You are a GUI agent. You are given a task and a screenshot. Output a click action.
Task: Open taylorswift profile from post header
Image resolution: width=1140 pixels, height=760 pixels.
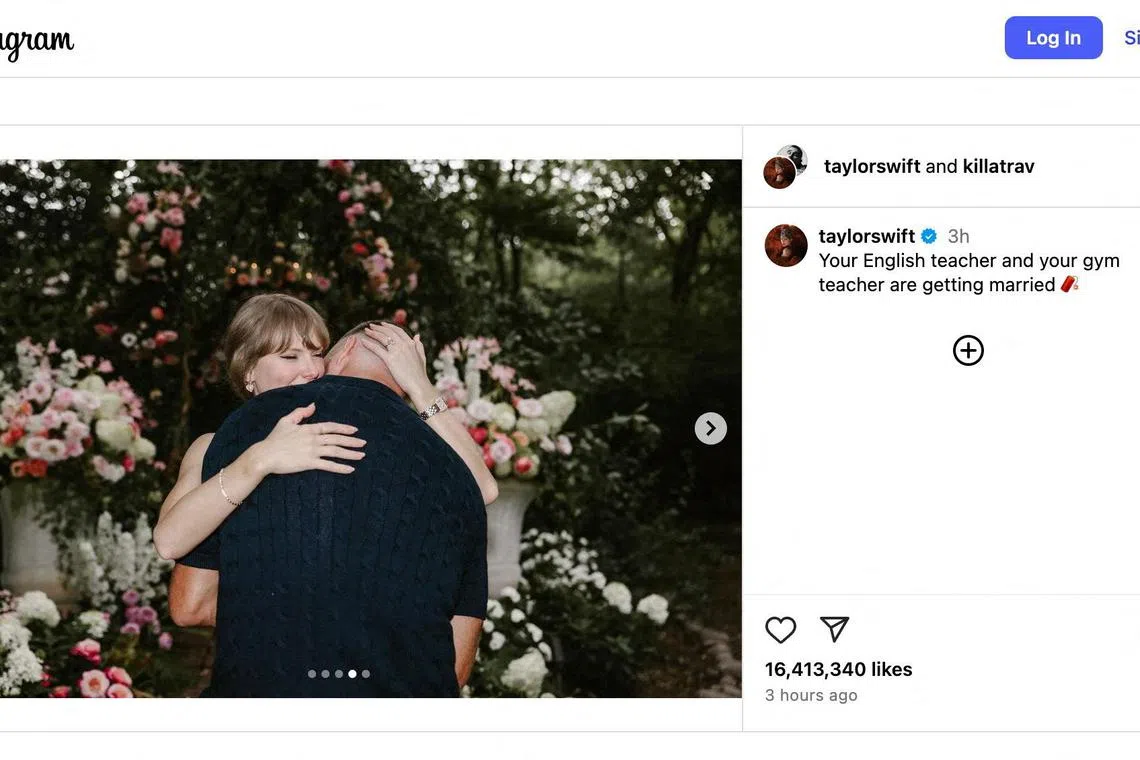872,166
